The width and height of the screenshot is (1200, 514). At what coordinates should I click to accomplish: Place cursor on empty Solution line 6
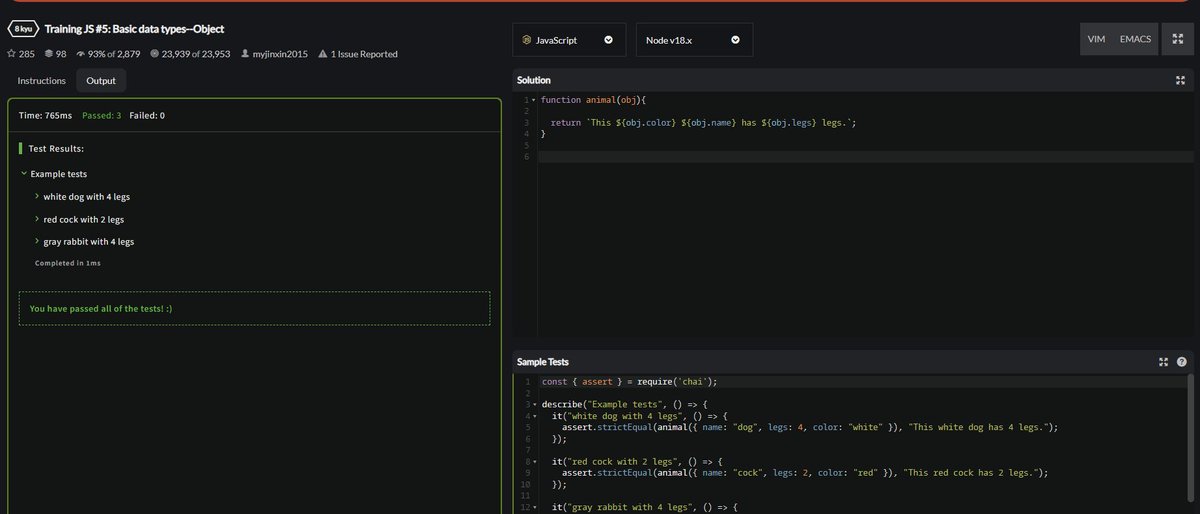[865, 157]
